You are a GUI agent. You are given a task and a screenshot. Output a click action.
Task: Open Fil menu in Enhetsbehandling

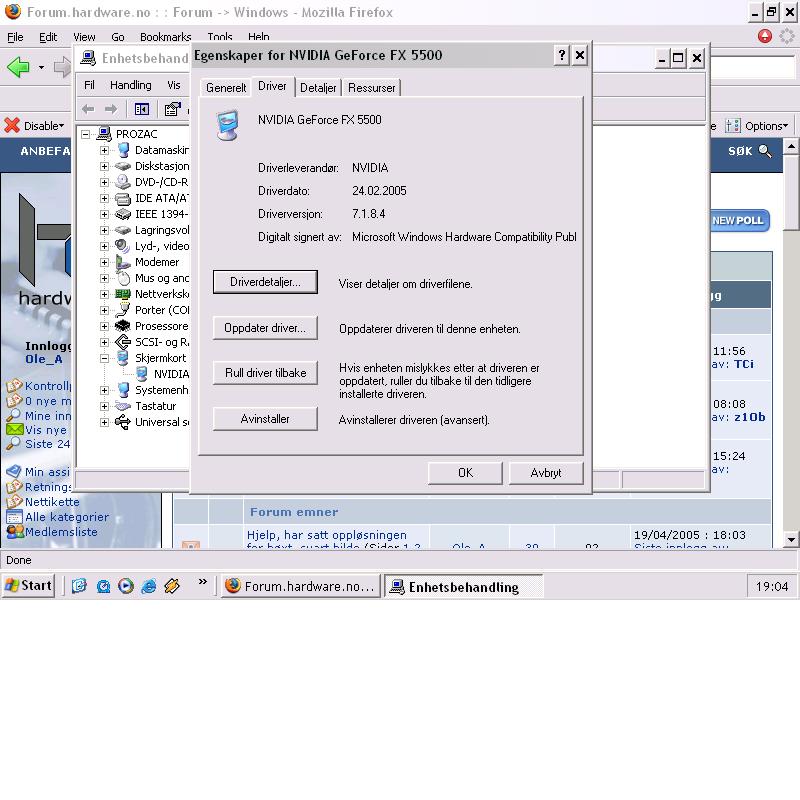89,85
